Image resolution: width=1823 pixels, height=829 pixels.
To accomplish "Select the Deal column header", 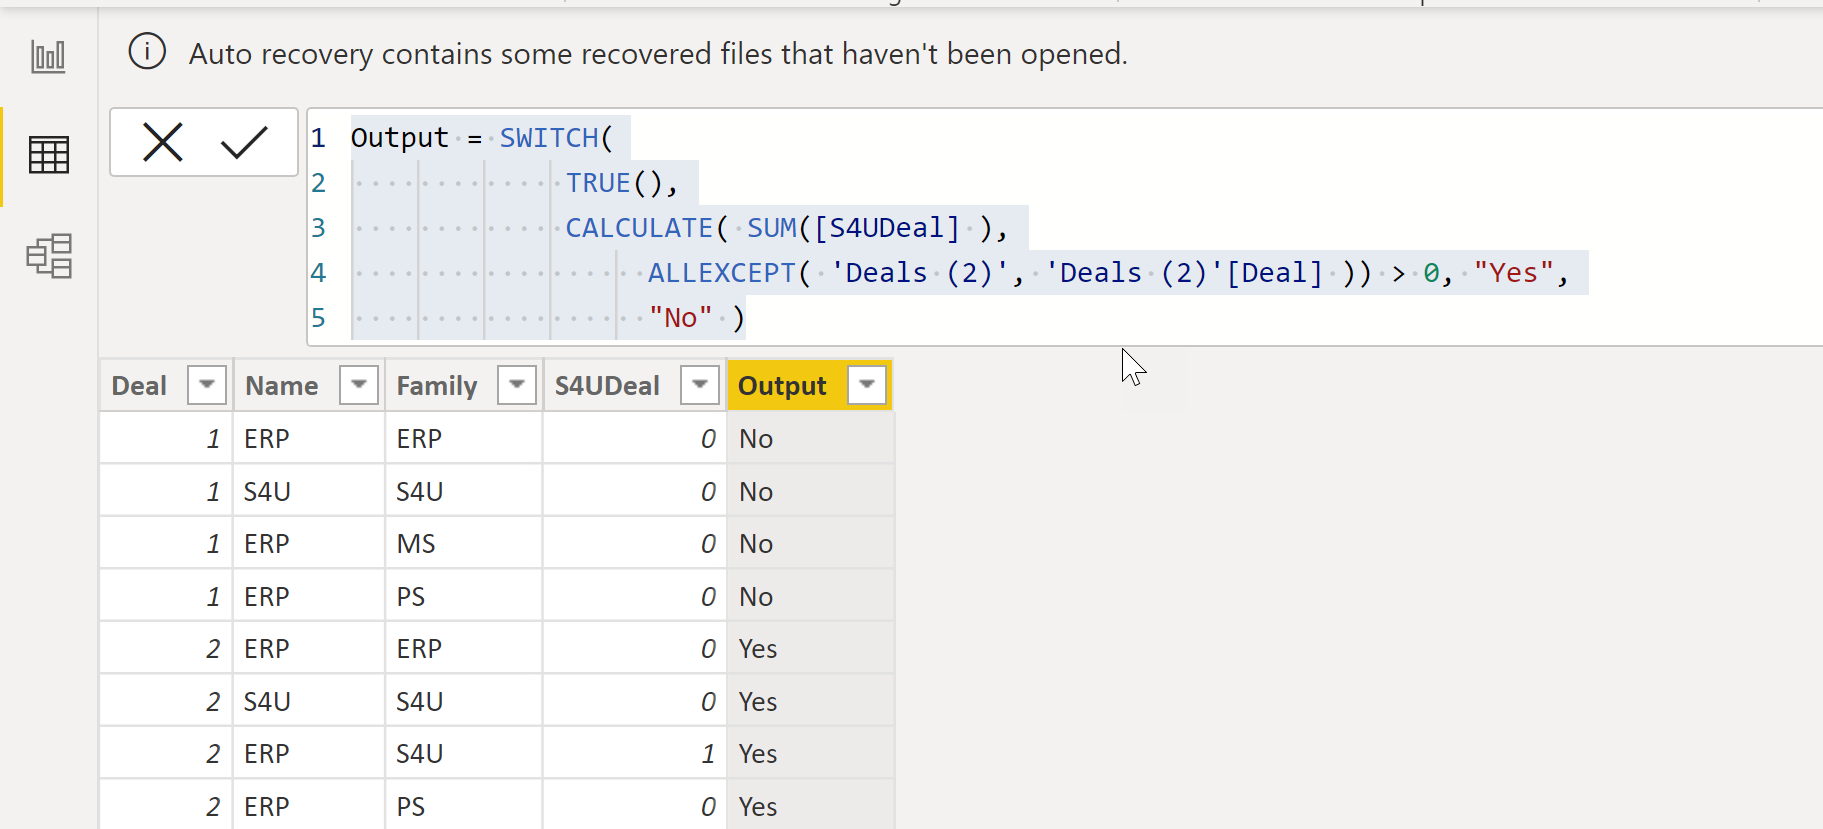I will [x=167, y=385].
